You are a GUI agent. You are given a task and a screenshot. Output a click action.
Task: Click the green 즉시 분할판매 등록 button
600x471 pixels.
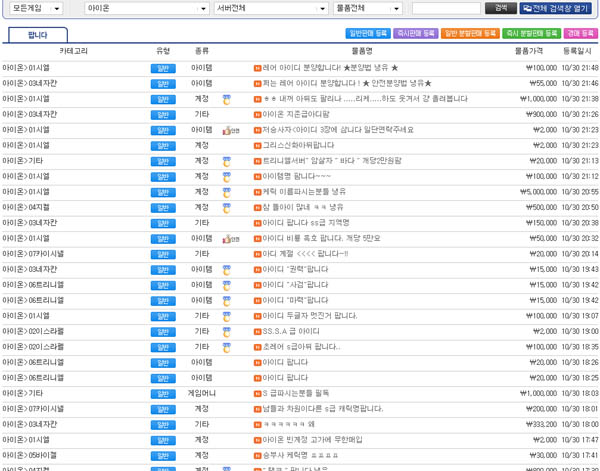click(531, 34)
